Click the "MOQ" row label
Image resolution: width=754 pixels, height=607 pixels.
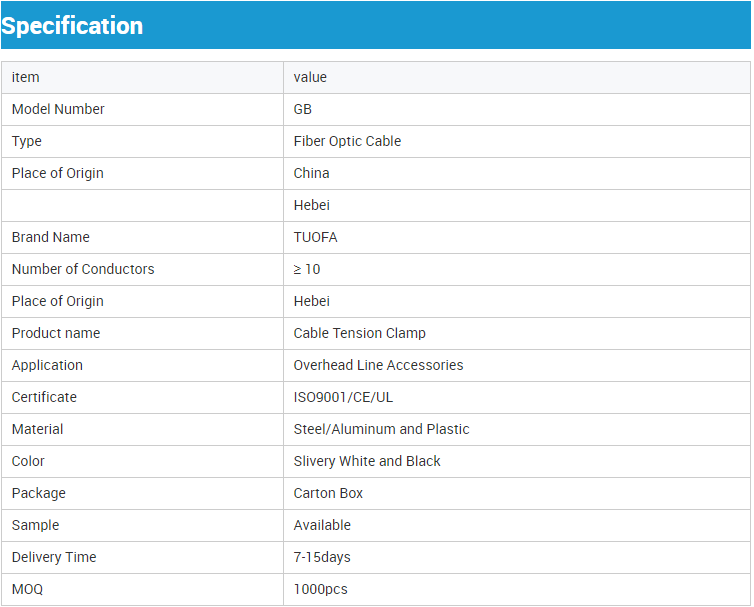coord(28,589)
